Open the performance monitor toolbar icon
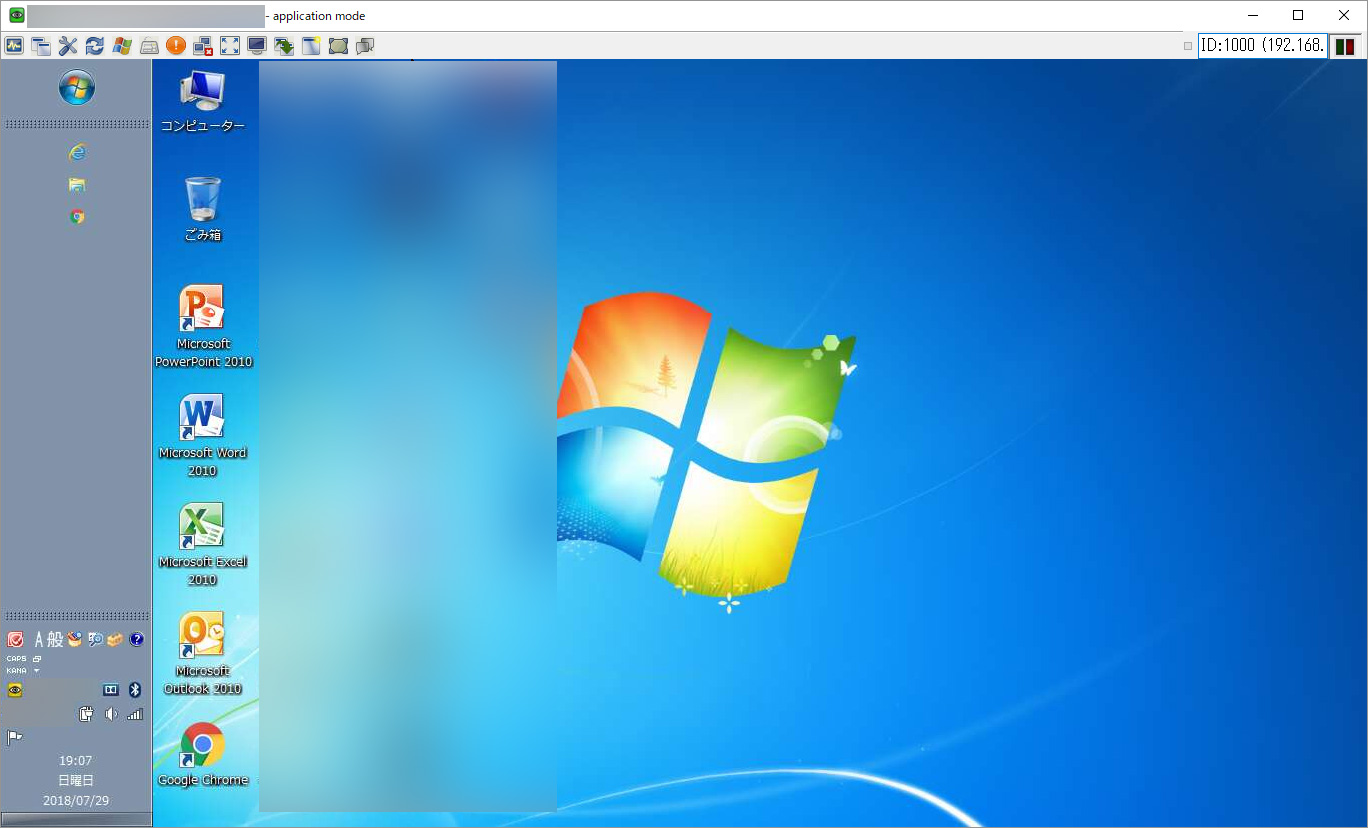Viewport: 1368px width, 828px height. [x=14, y=45]
